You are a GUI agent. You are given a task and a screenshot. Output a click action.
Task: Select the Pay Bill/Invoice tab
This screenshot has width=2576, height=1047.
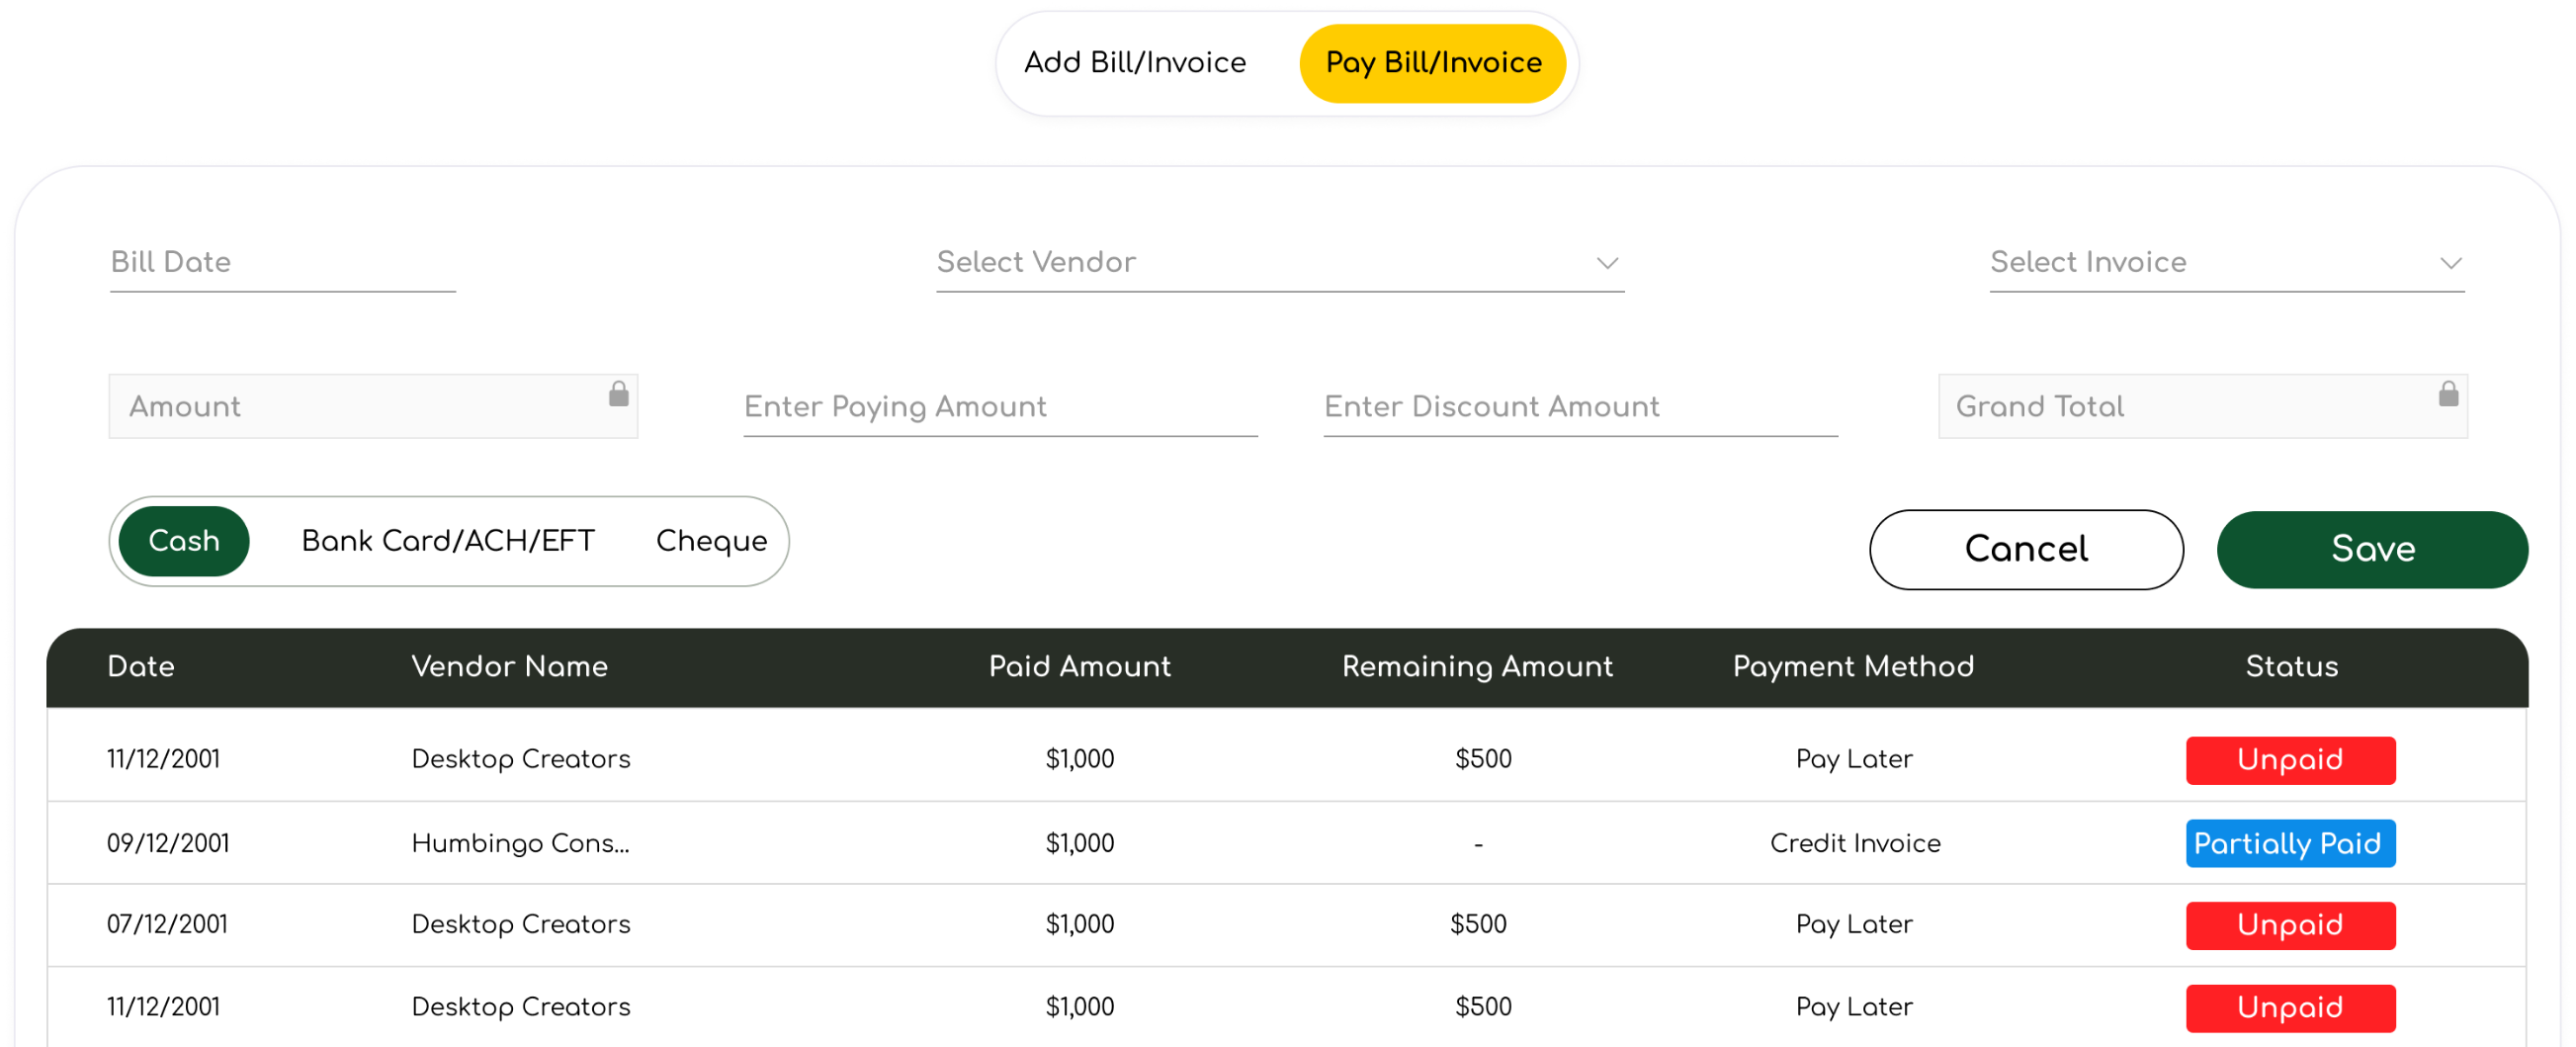coord(1433,63)
